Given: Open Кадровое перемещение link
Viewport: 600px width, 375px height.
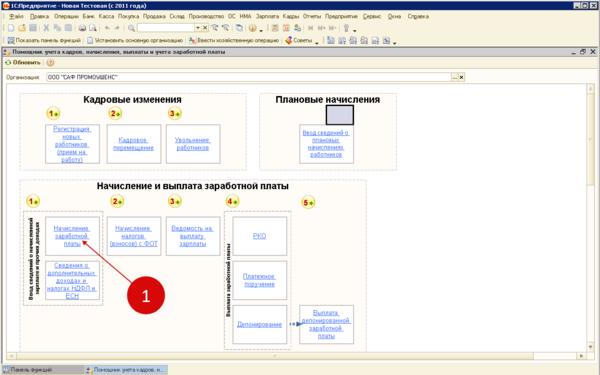Looking at the screenshot, I should coord(133,144).
